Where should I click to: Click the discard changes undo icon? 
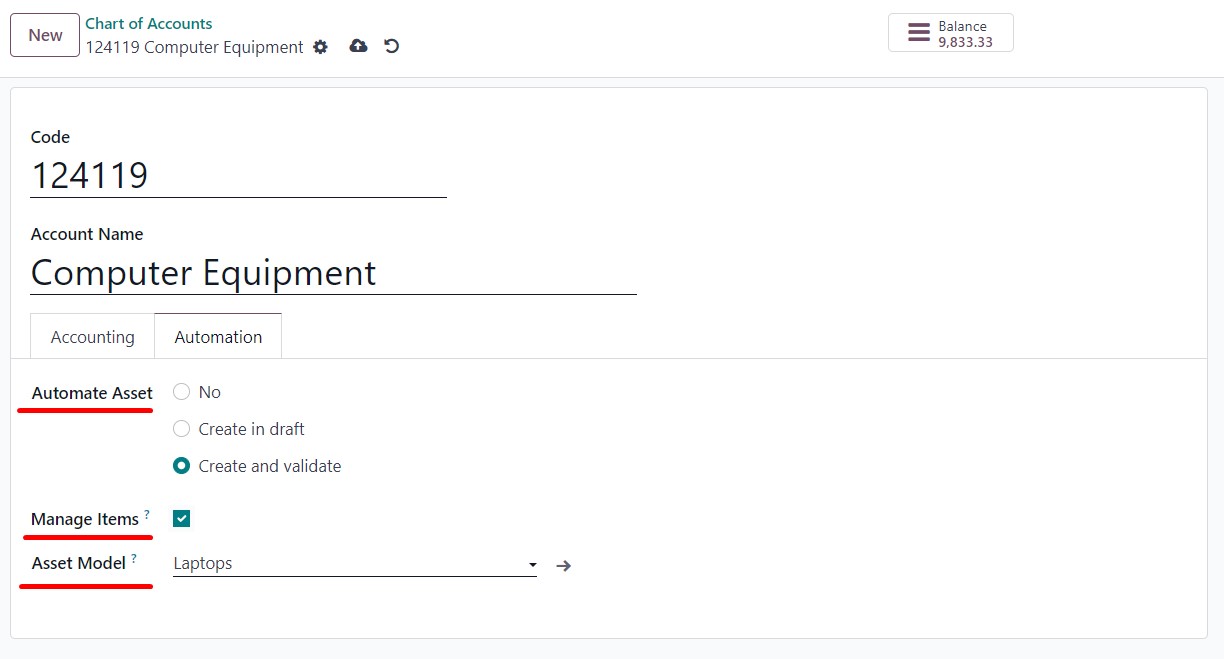click(x=392, y=46)
